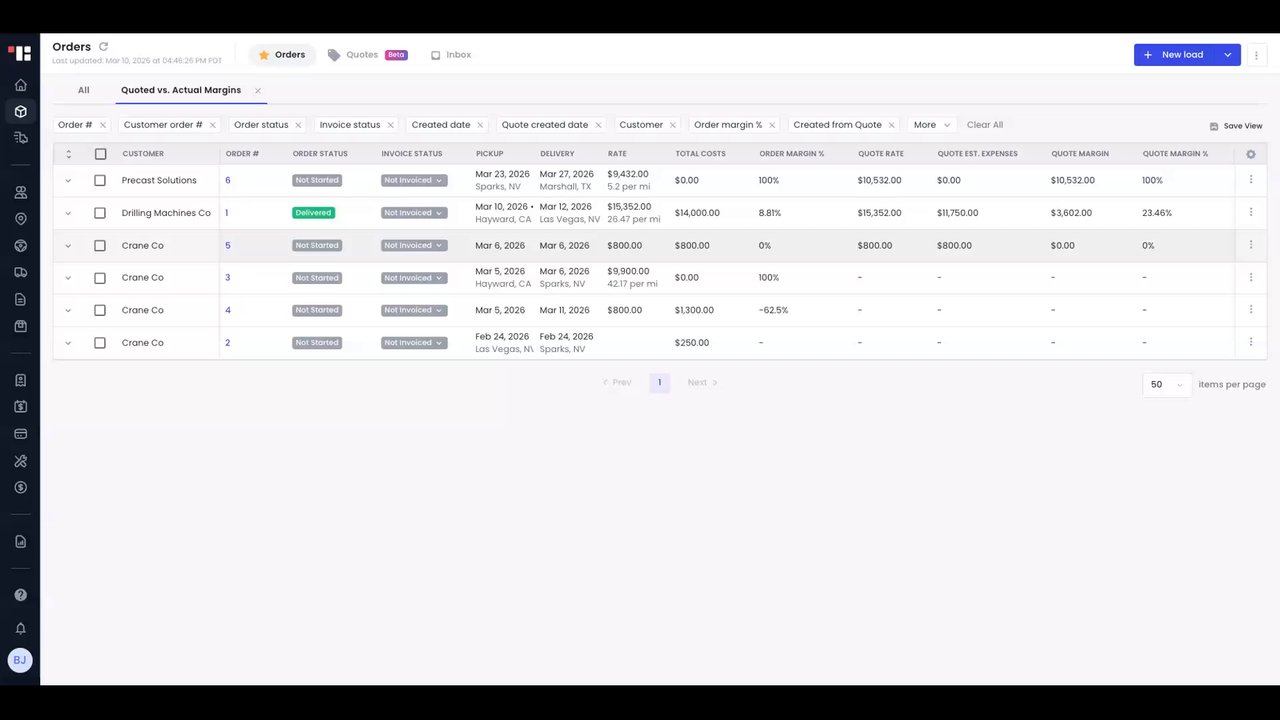Click the Save View button
The width and height of the screenshot is (1280, 720).
point(1236,126)
